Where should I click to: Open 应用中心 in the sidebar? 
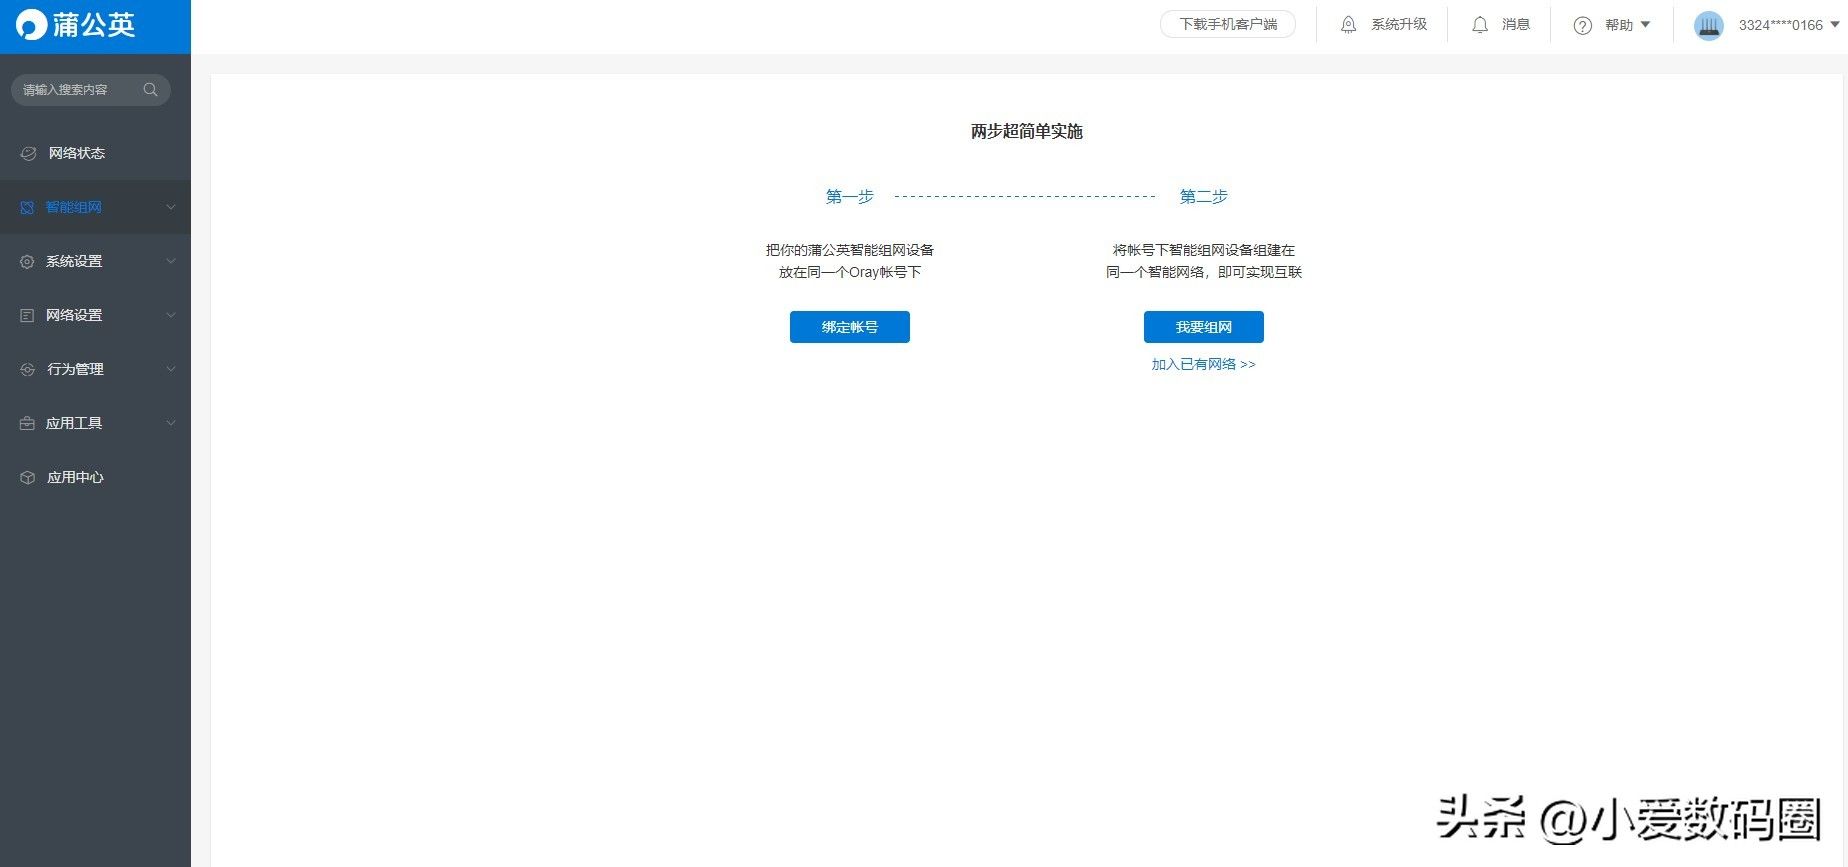(95, 477)
